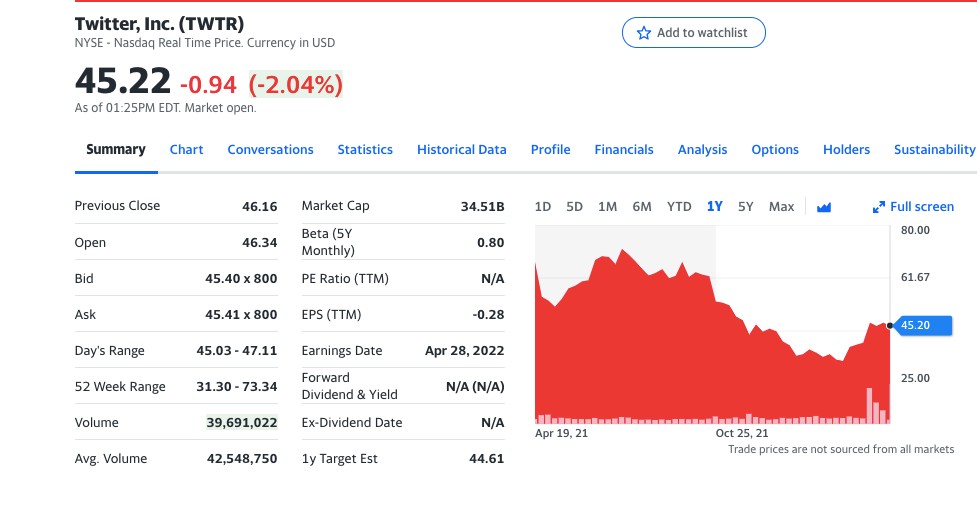977x509 pixels.
Task: Open the Holders tab
Action: 846,150
